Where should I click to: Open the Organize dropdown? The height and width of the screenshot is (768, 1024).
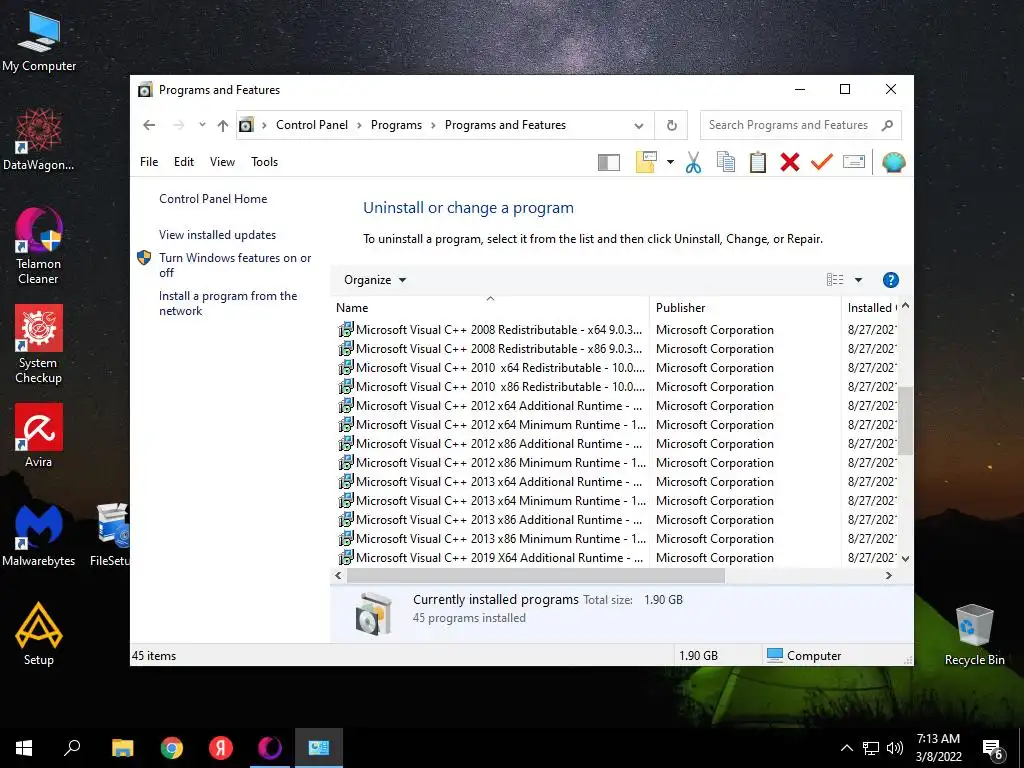tap(375, 280)
